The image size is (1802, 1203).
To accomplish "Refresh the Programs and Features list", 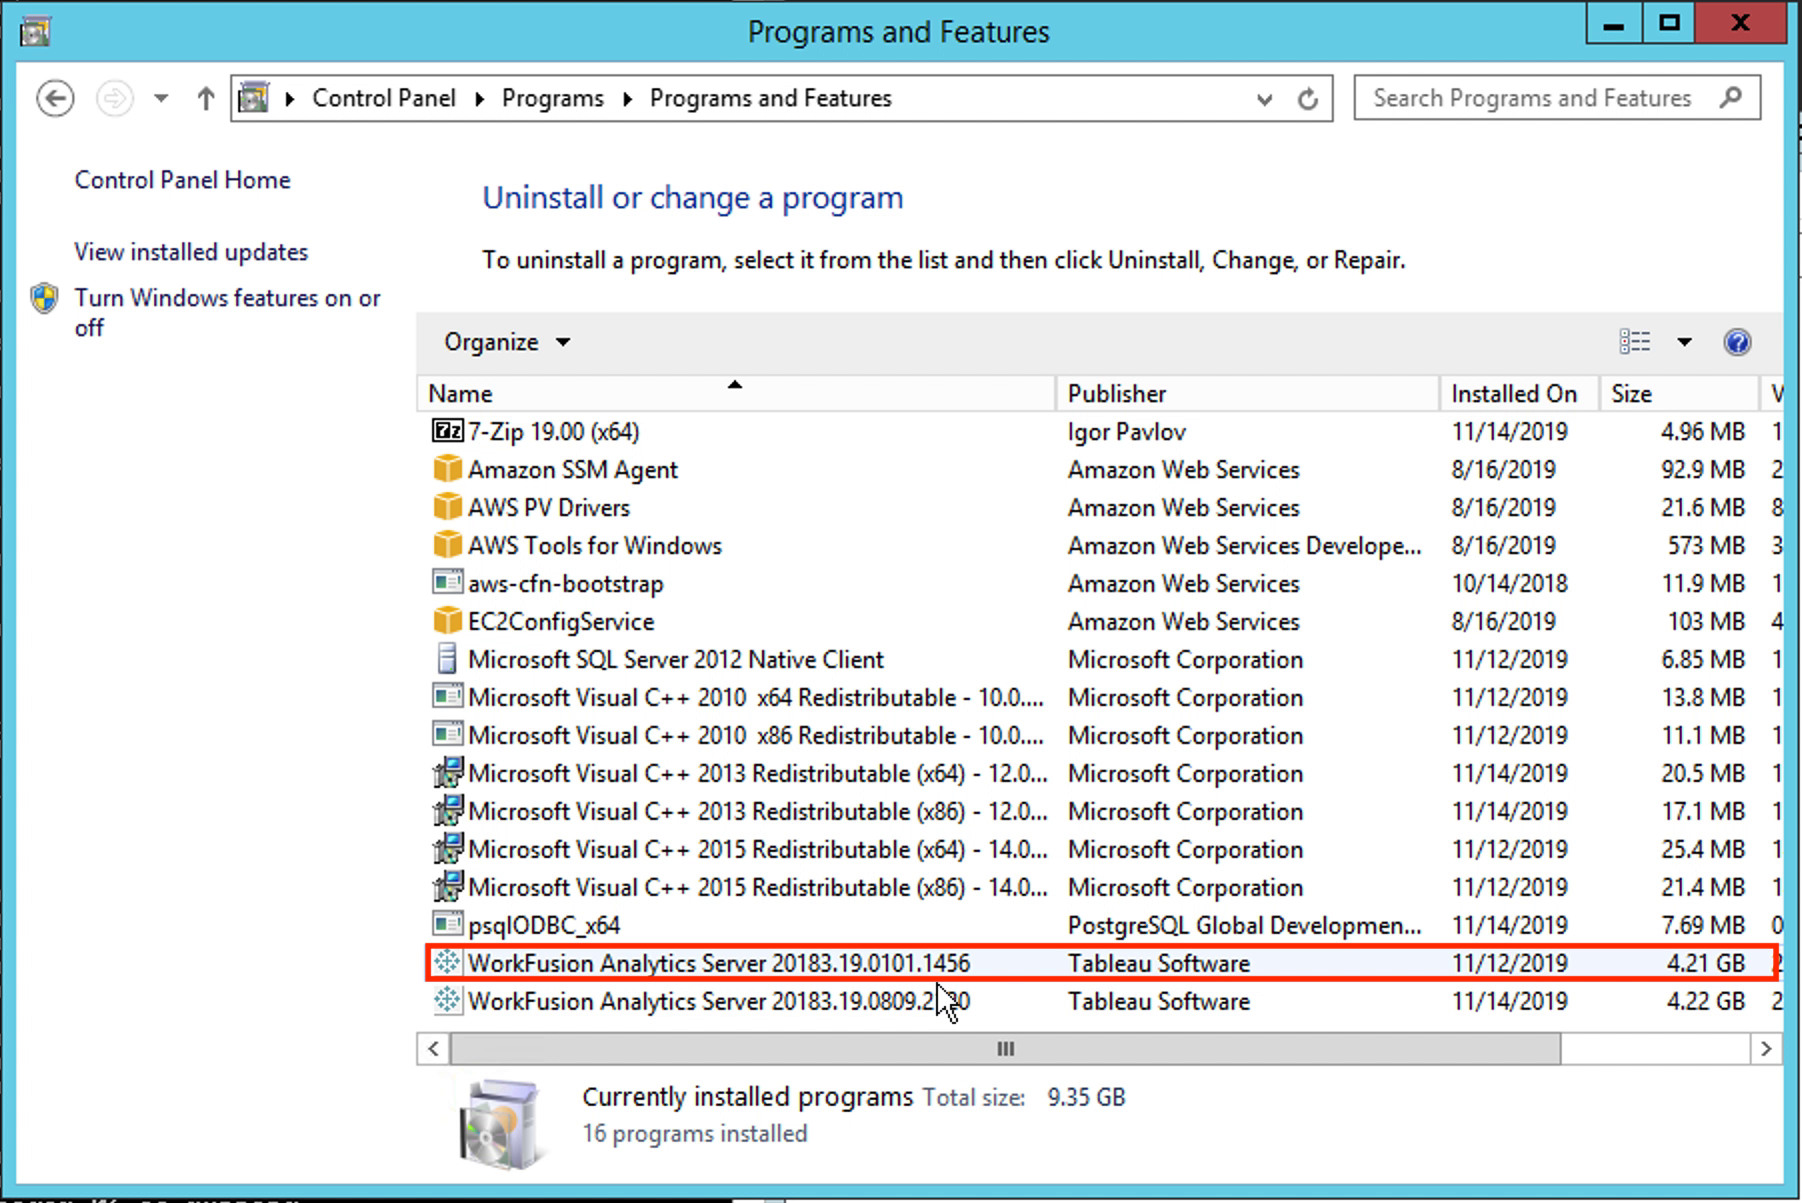I will coord(1307,99).
